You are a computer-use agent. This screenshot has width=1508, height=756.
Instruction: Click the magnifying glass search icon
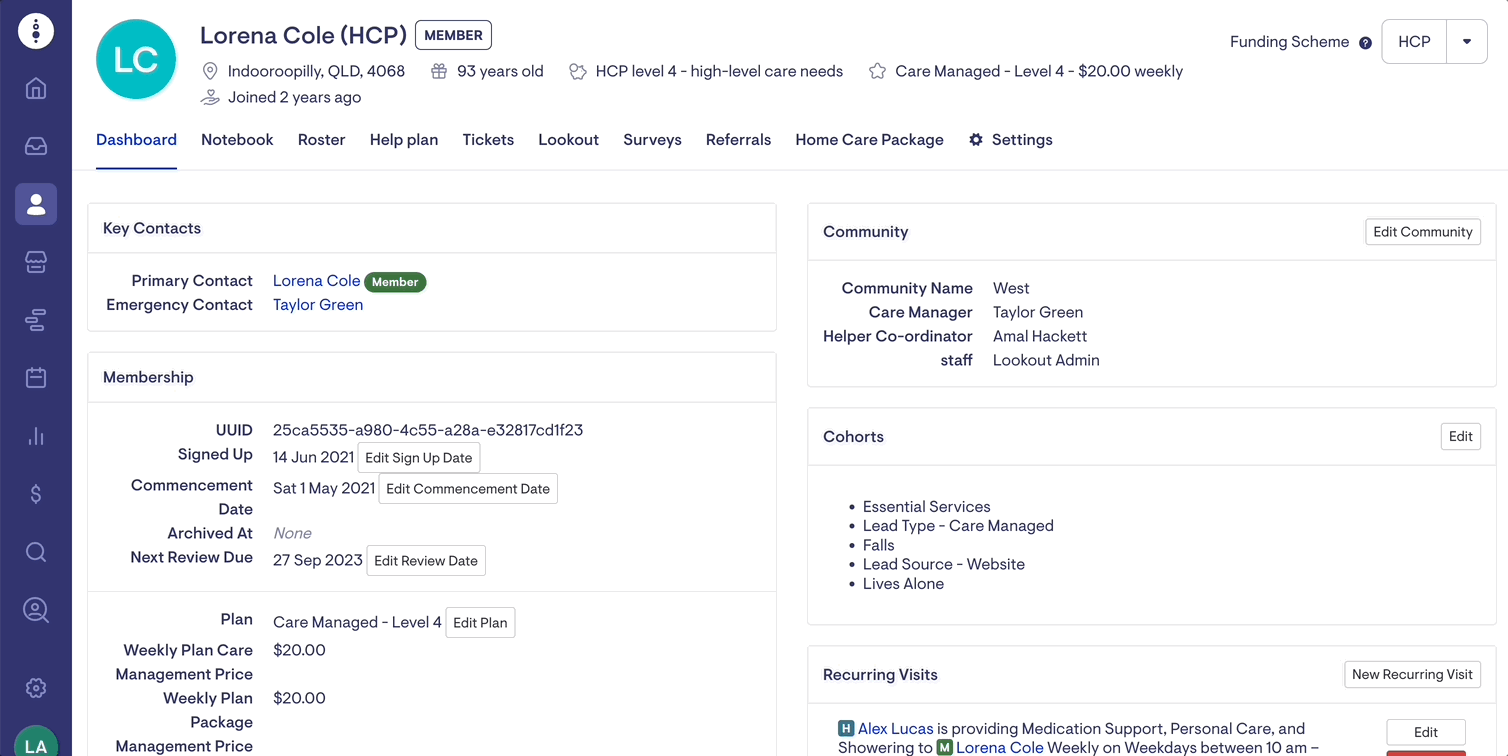coord(36,552)
